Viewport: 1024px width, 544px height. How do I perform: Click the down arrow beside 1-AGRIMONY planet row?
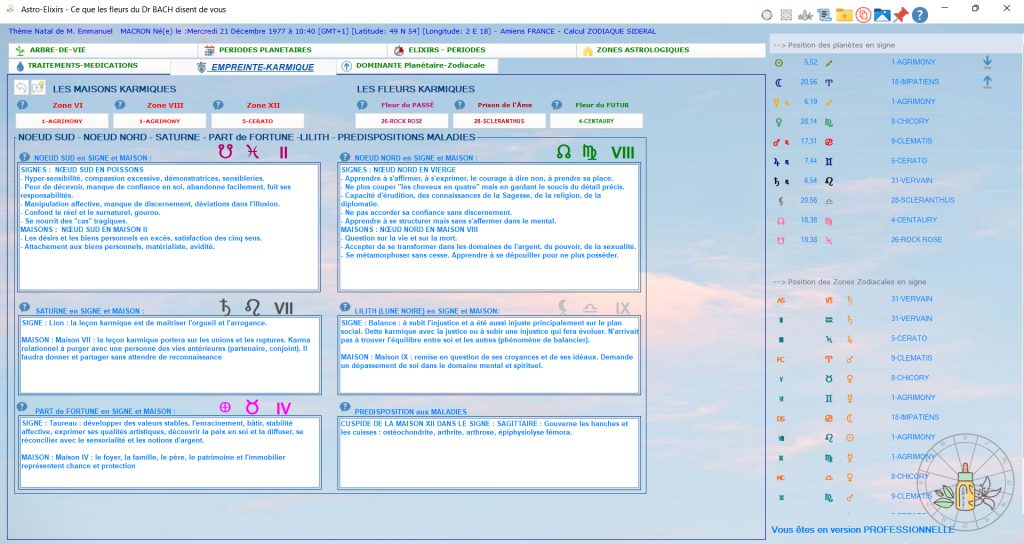(987, 62)
